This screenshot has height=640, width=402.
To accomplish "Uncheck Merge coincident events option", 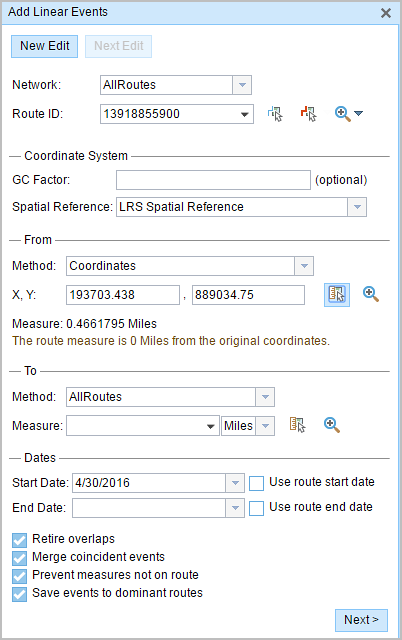I will [19, 558].
